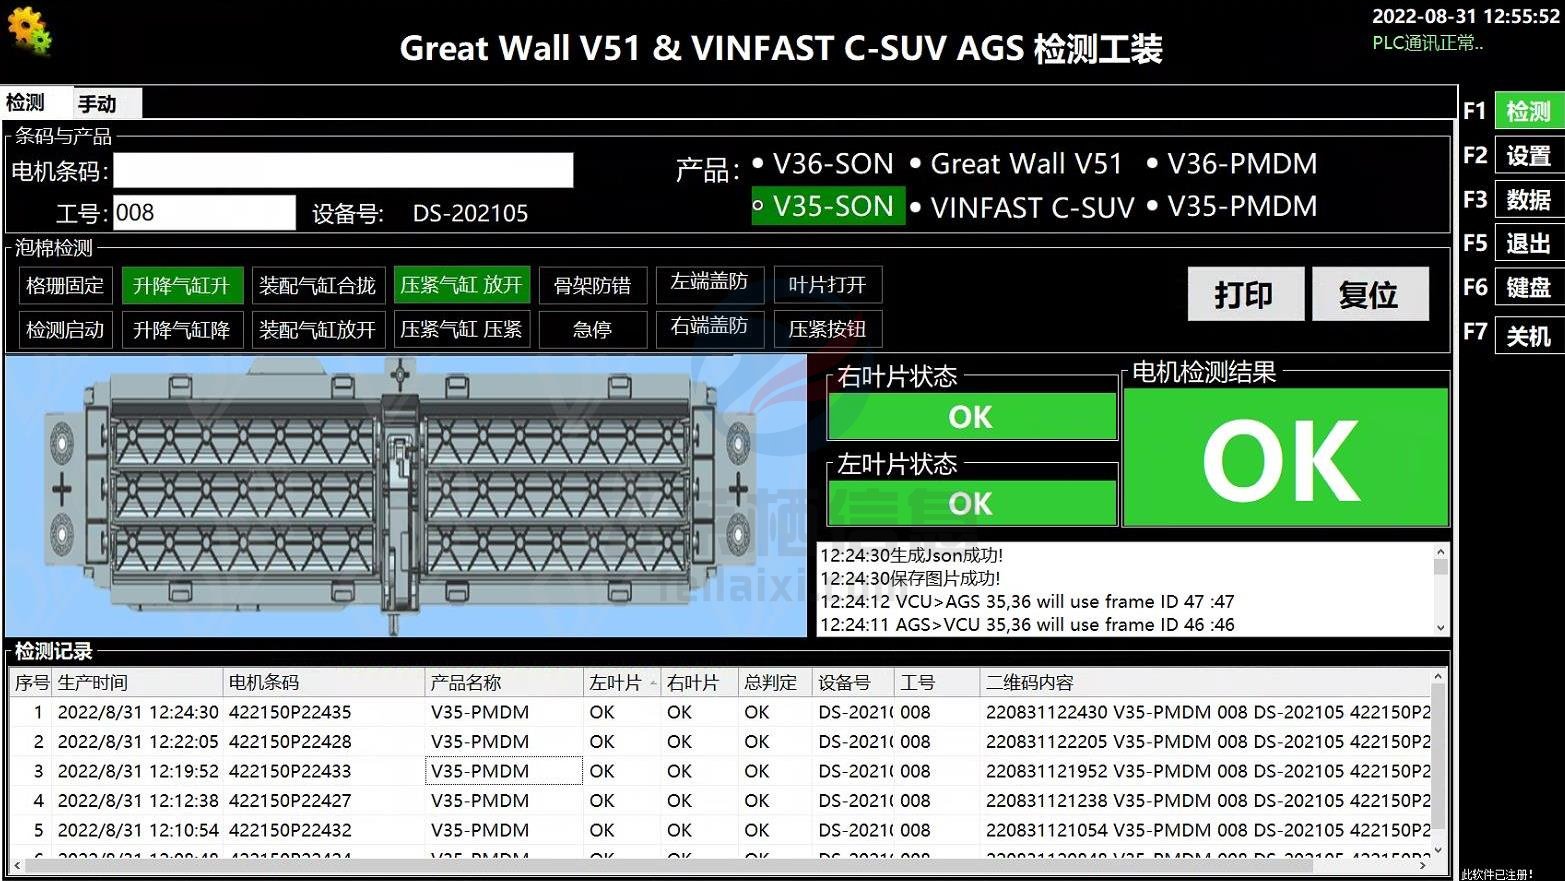Toggle the 装配气缸合拢 indicator
Screen dimensions: 1565x881
coord(317,286)
